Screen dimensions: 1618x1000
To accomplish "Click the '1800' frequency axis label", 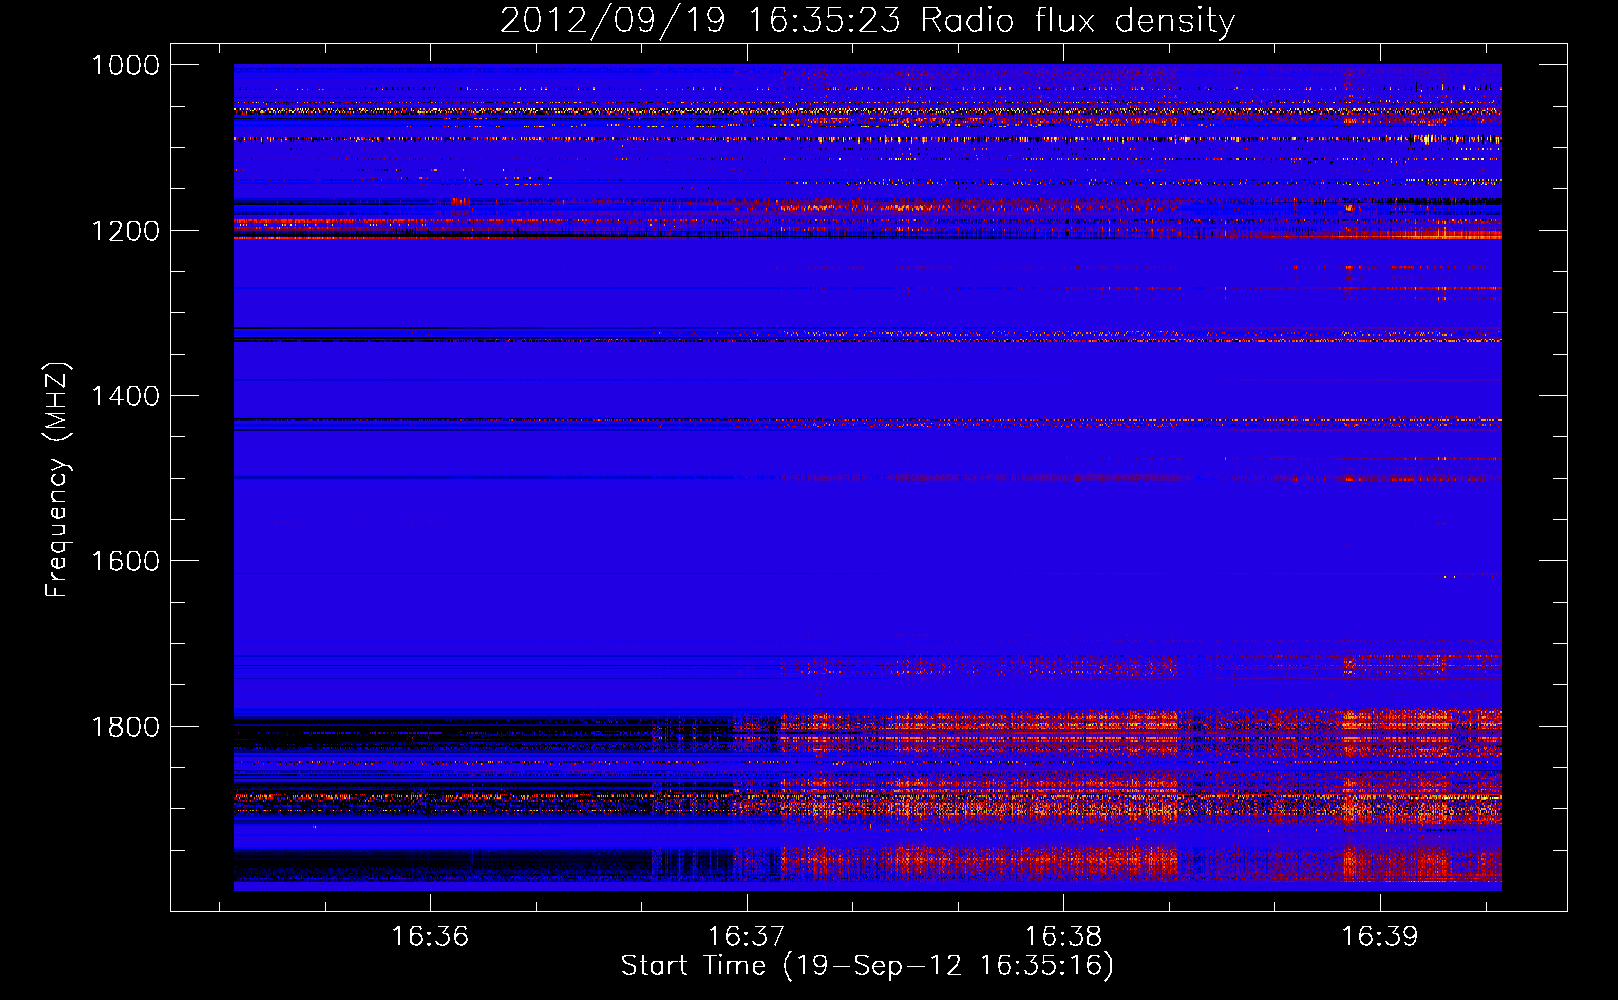I will pos(125,727).
